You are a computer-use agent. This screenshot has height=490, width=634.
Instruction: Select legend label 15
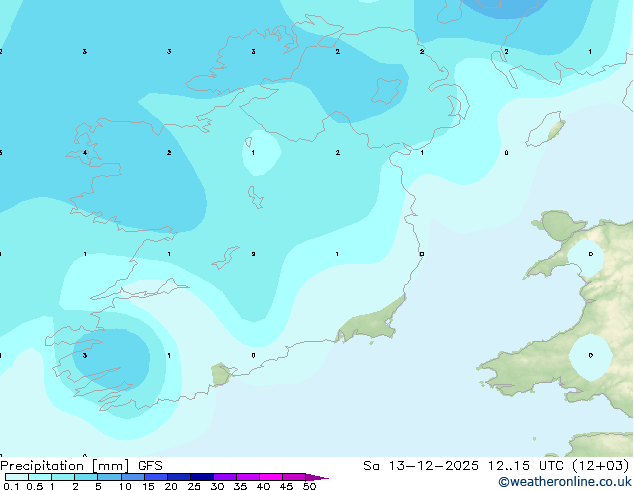point(148,486)
